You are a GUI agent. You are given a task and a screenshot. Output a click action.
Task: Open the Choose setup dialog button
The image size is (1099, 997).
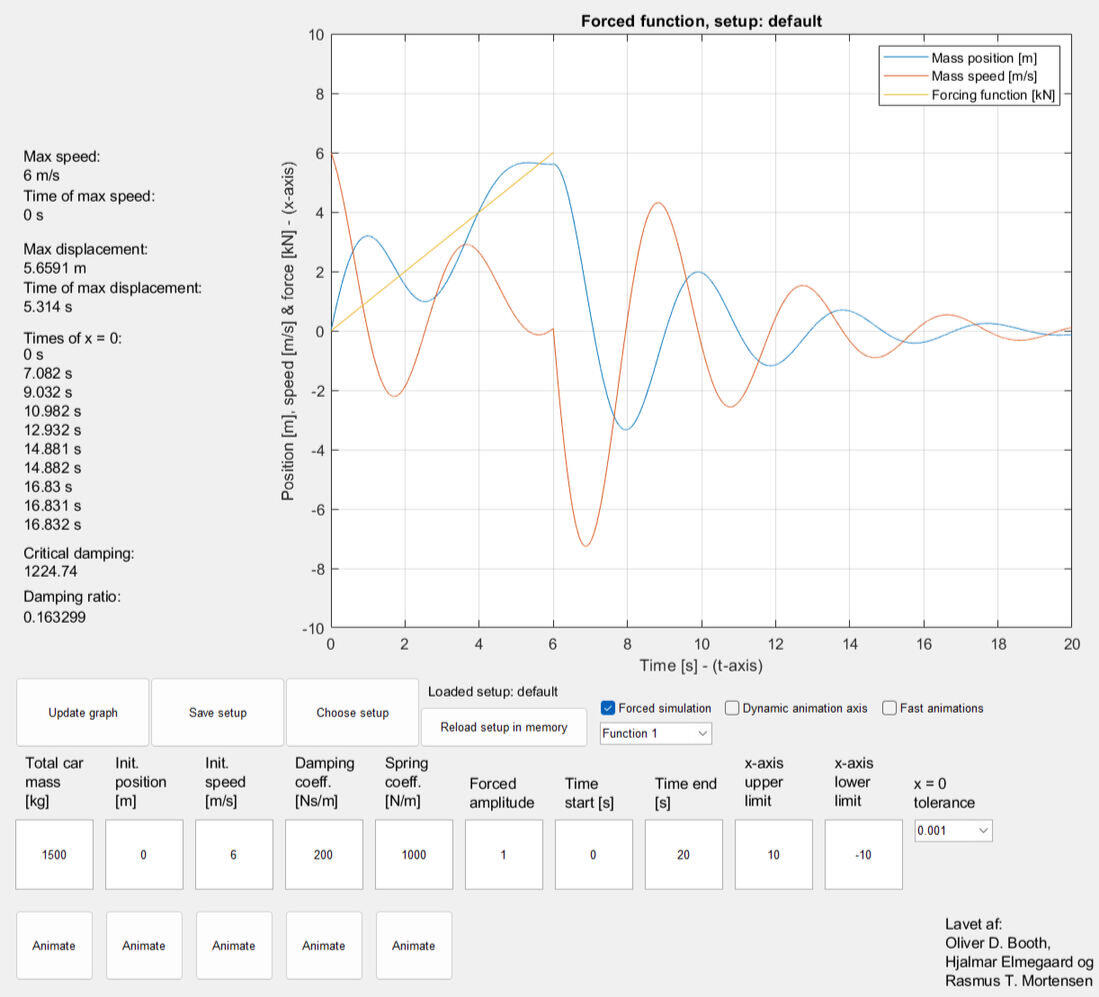point(352,712)
